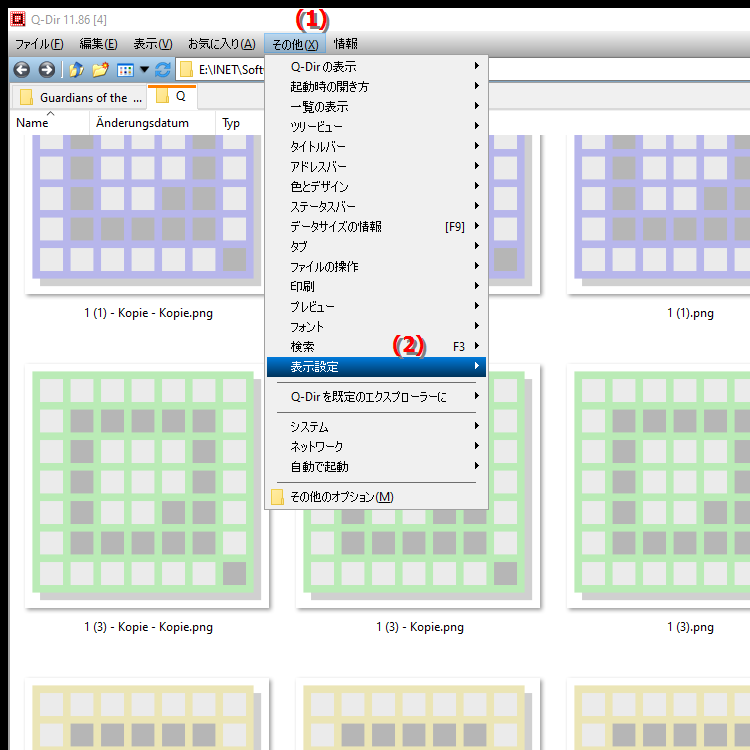Expand the 起動時の開き方 submenu
The width and height of the screenshot is (750, 750).
[376, 87]
